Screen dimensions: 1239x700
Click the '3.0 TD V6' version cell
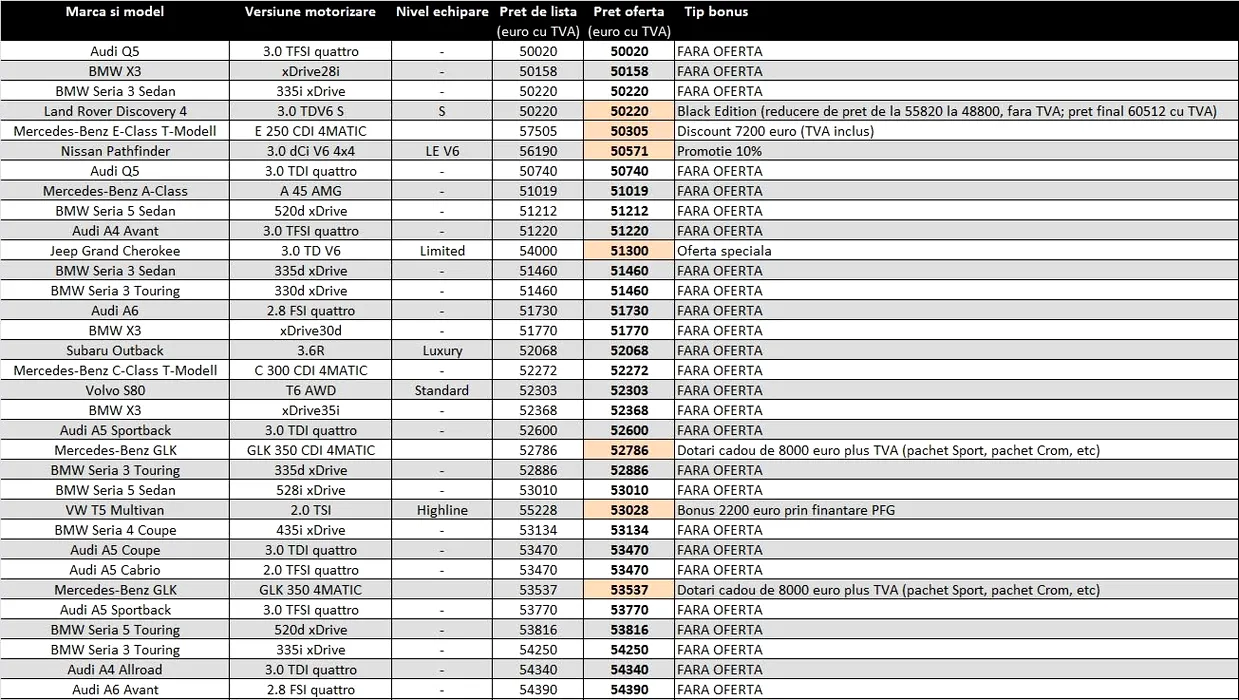pyautogui.click(x=311, y=251)
